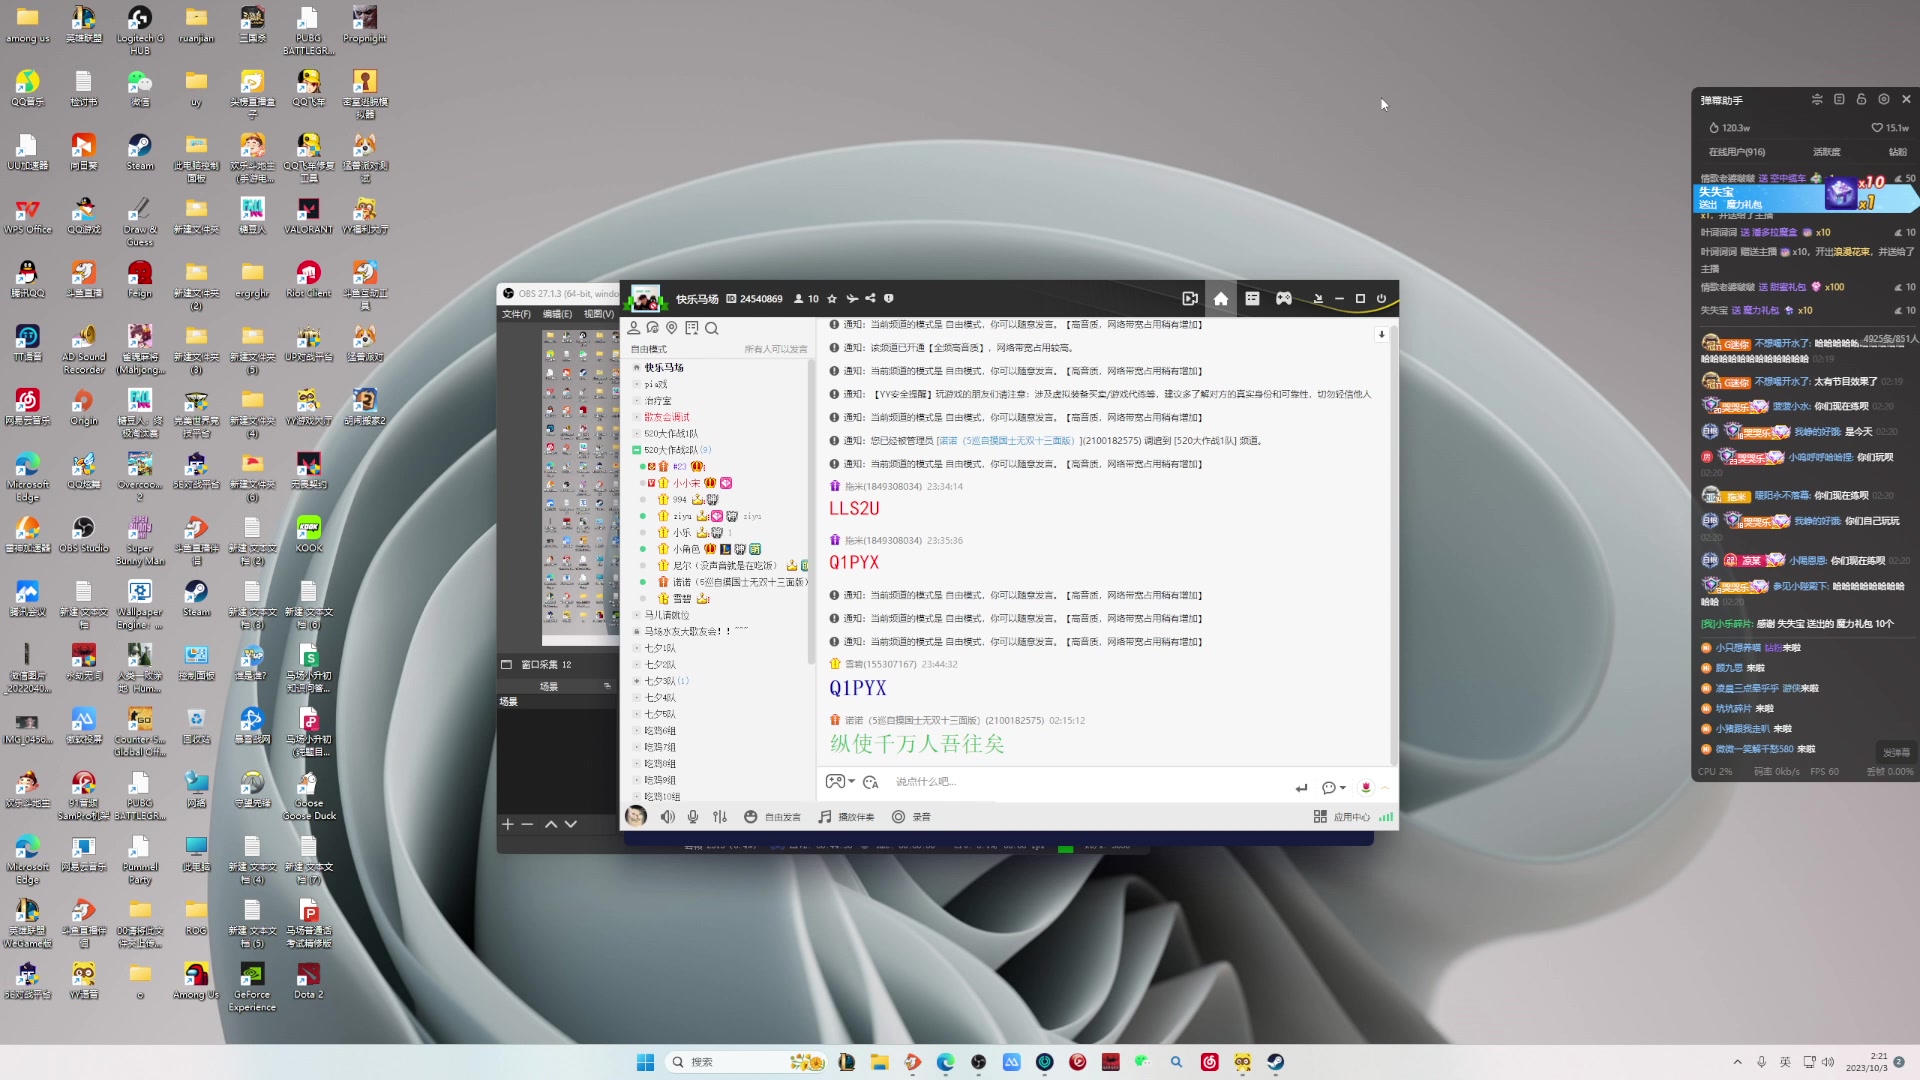This screenshot has height=1080, width=1920.
Task: Search the channel with the magnifier icon
Action: pos(712,328)
